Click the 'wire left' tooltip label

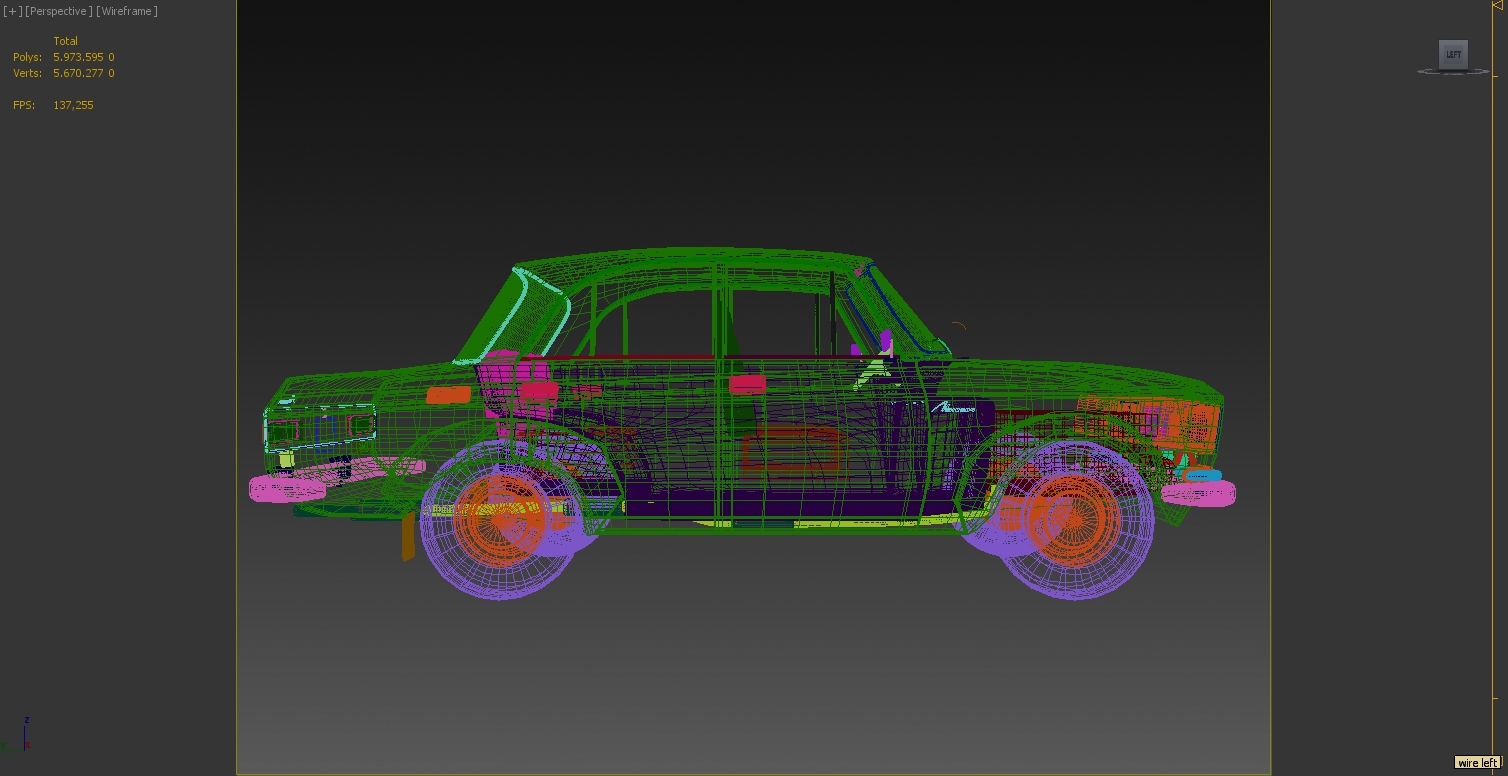click(x=1479, y=763)
